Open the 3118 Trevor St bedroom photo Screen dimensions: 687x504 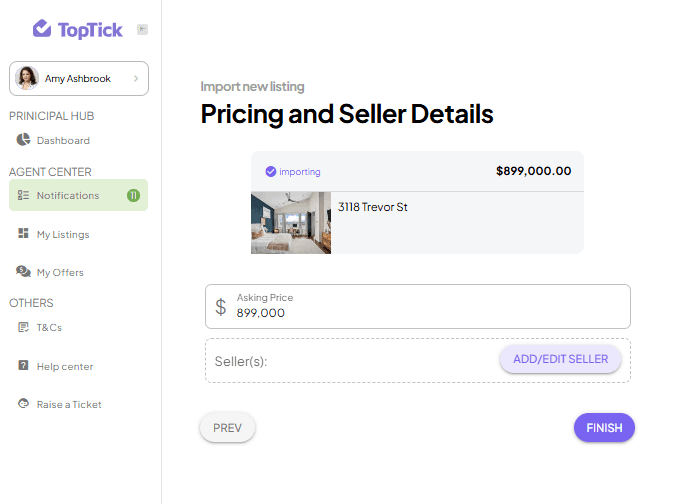[291, 223]
